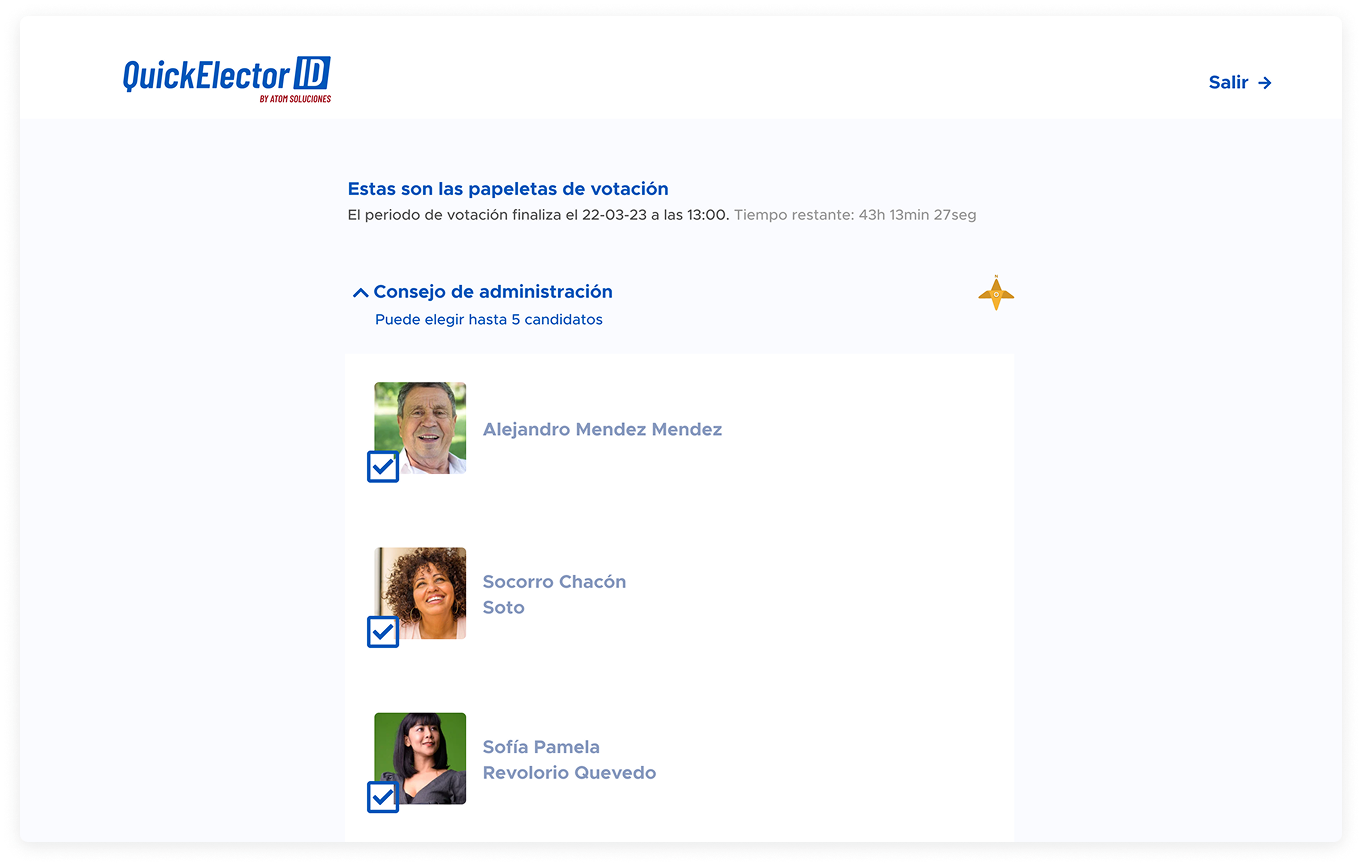The width and height of the screenshot is (1362, 866).
Task: Click "Puede elegir hasta 5 candidatos" hint
Action: click(x=489, y=320)
